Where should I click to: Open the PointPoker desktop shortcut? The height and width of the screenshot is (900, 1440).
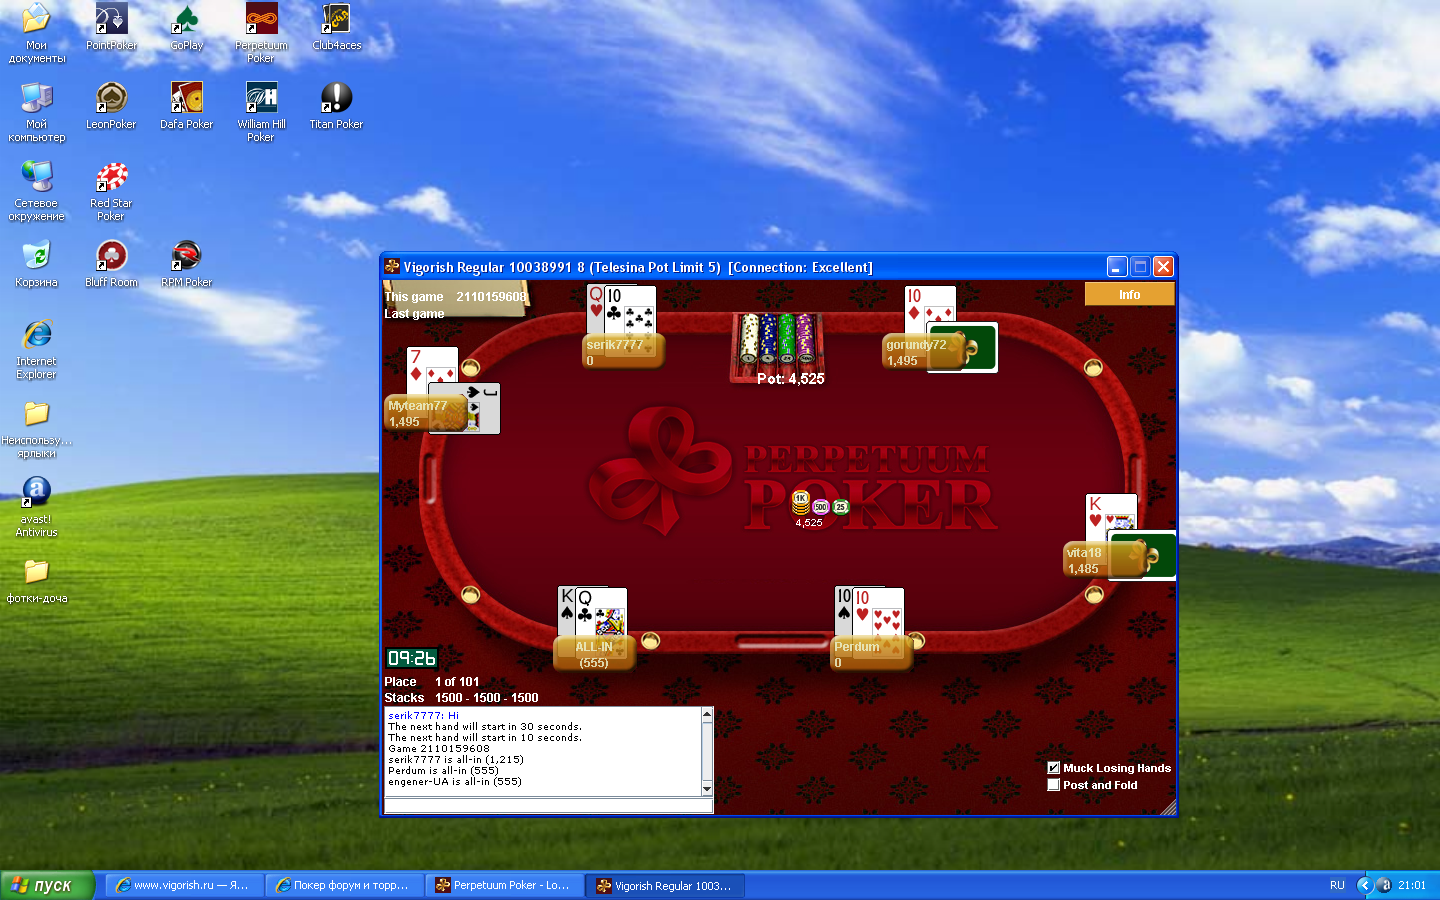111,27
